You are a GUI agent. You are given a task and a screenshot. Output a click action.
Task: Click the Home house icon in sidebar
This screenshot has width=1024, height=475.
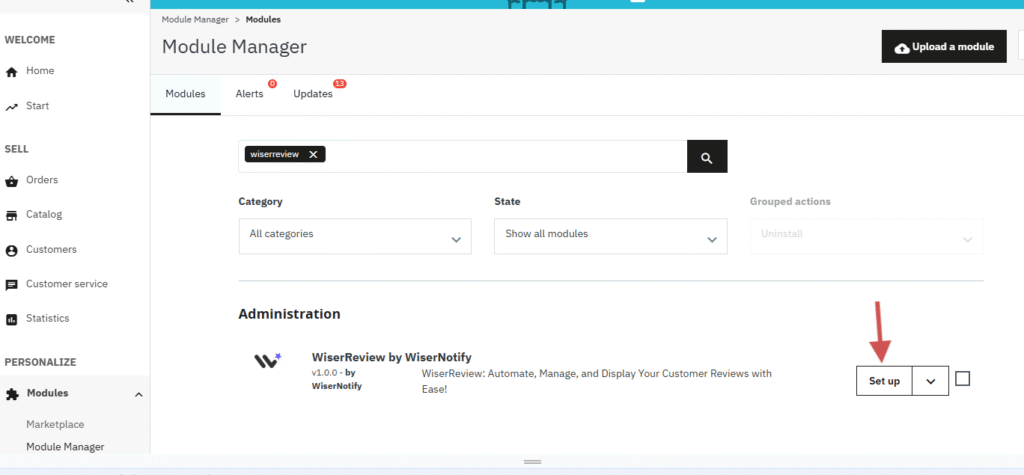[x=12, y=72]
